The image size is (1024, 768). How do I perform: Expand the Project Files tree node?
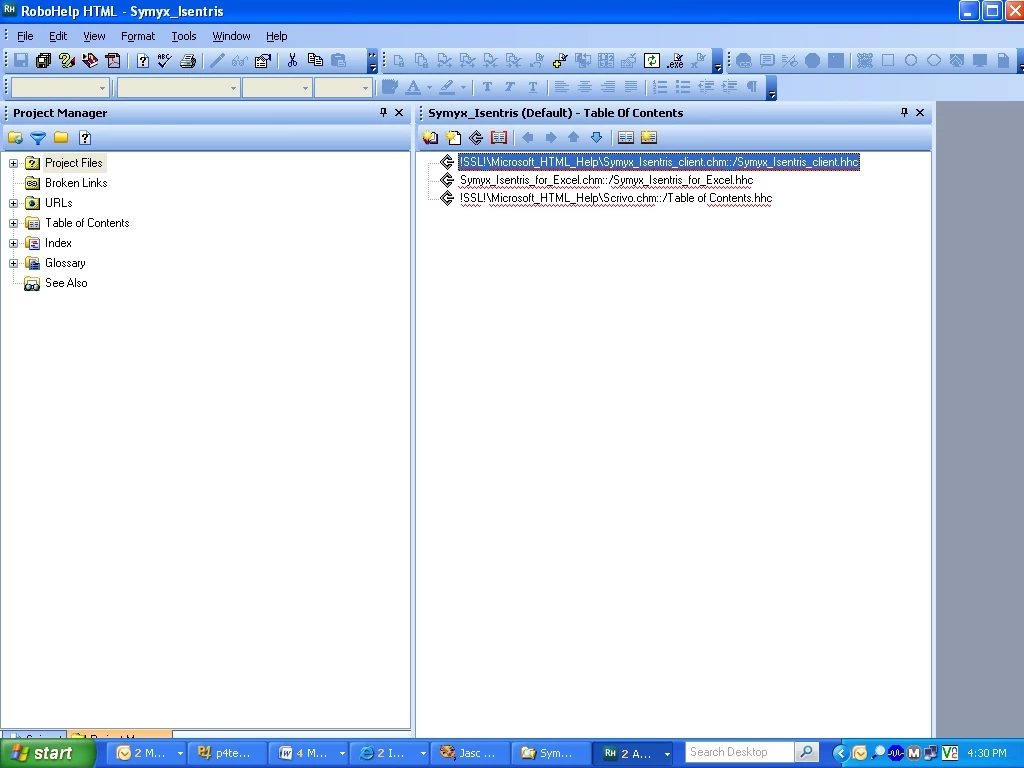click(13, 163)
